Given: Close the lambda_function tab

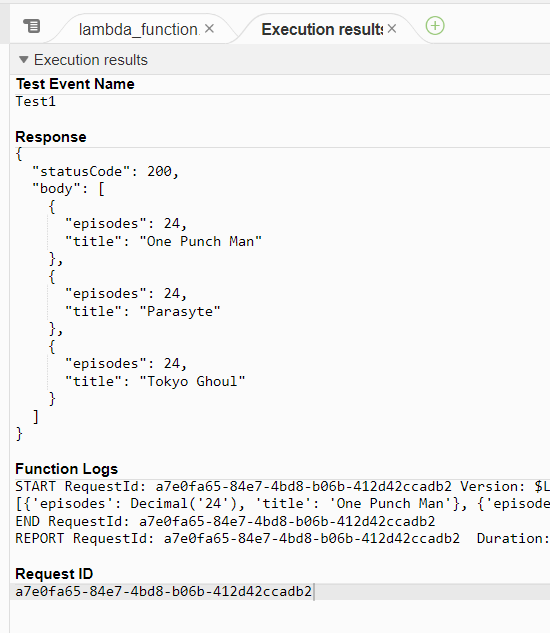Looking at the screenshot, I should tap(209, 29).
